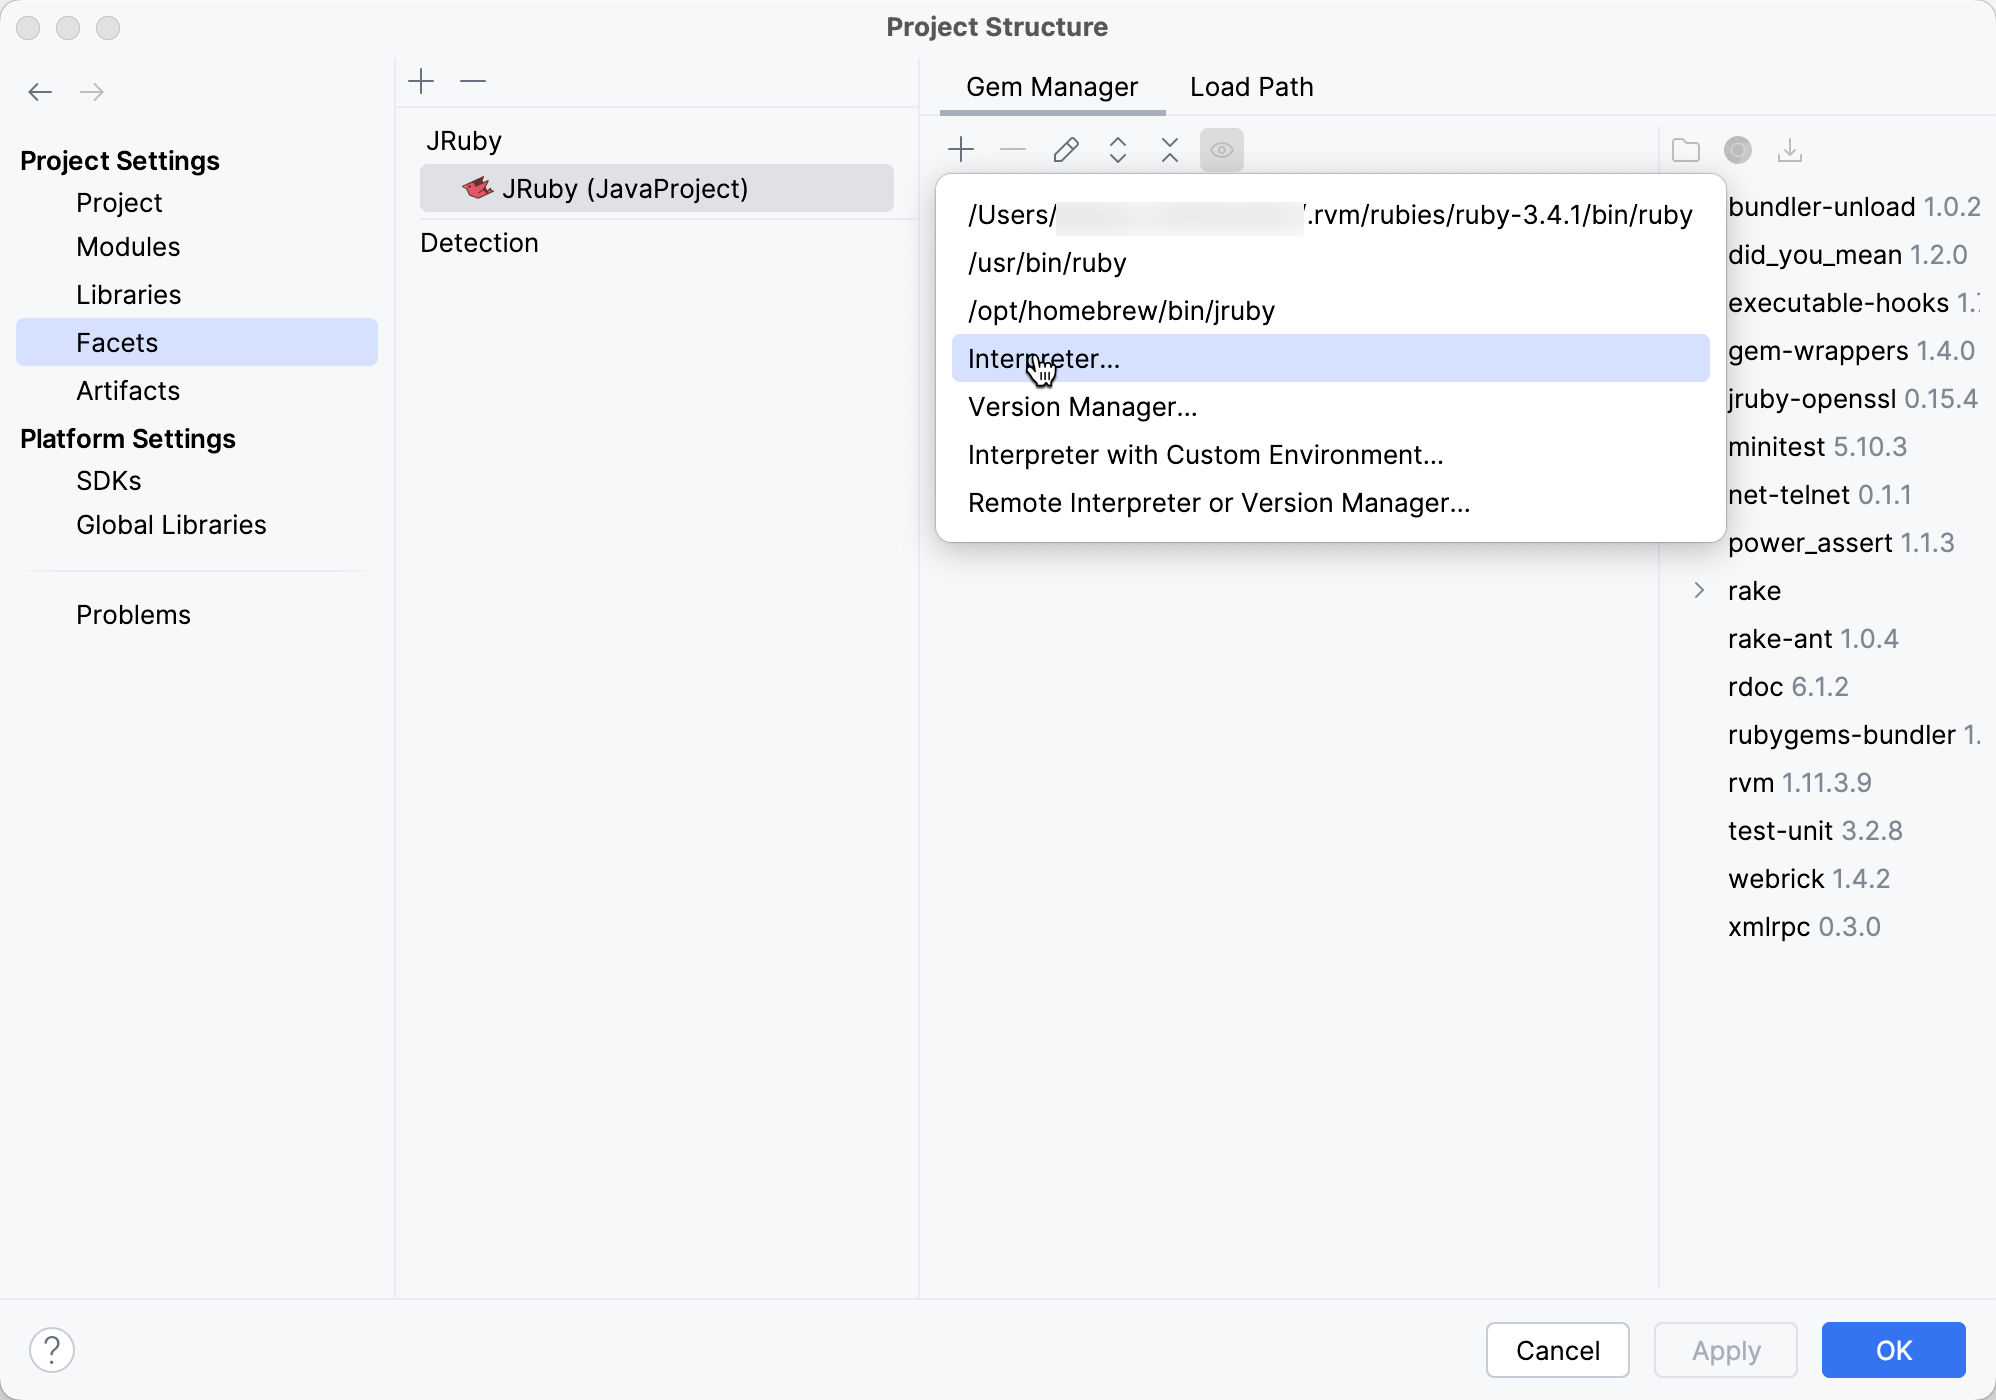Viewport: 1996px width, 1400px height.
Task: Select the /usr/bin/ruby interpreter option
Action: [x=1046, y=263]
